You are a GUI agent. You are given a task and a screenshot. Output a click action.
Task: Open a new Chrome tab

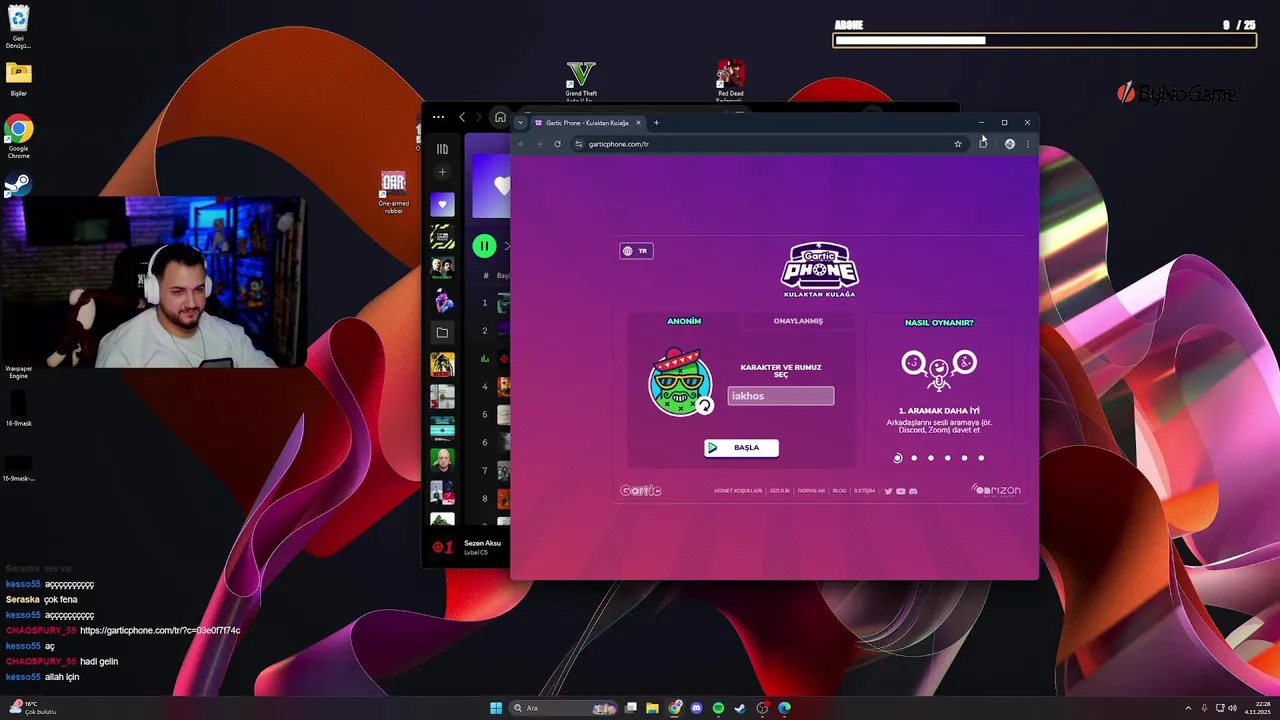(656, 123)
